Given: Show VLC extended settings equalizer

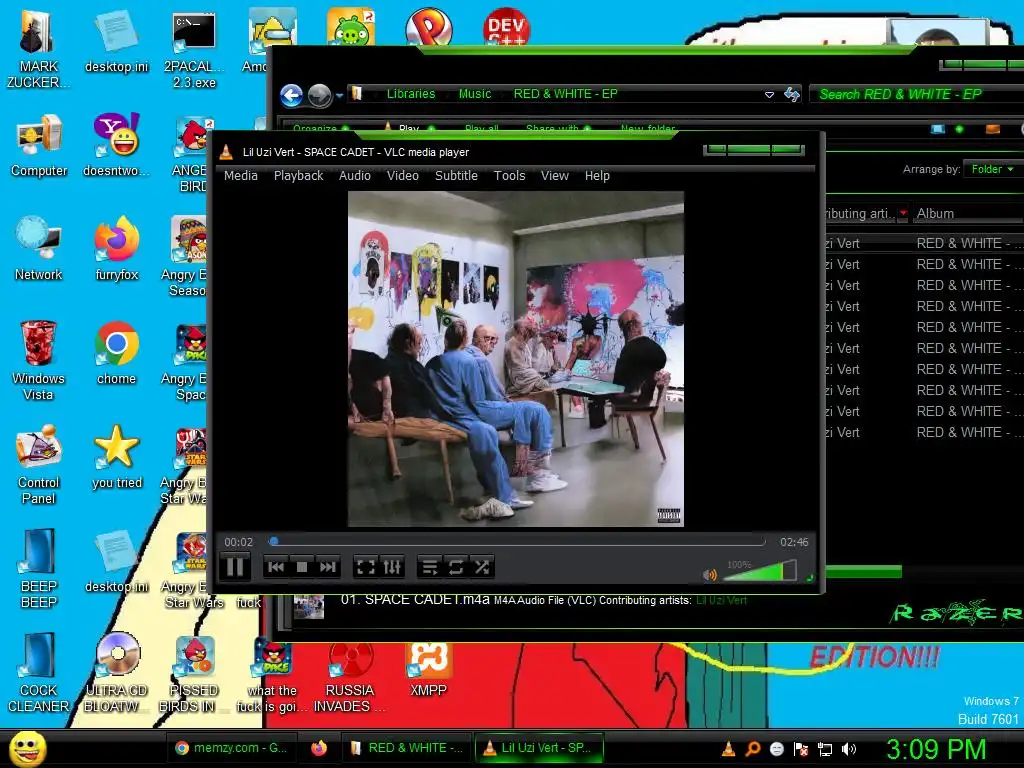Looking at the screenshot, I should point(392,567).
